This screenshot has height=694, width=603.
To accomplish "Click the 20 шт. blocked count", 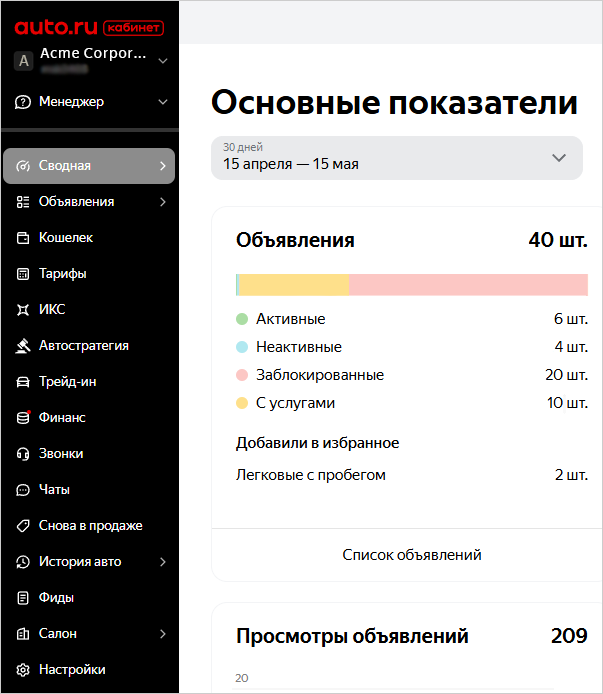I will 566,375.
